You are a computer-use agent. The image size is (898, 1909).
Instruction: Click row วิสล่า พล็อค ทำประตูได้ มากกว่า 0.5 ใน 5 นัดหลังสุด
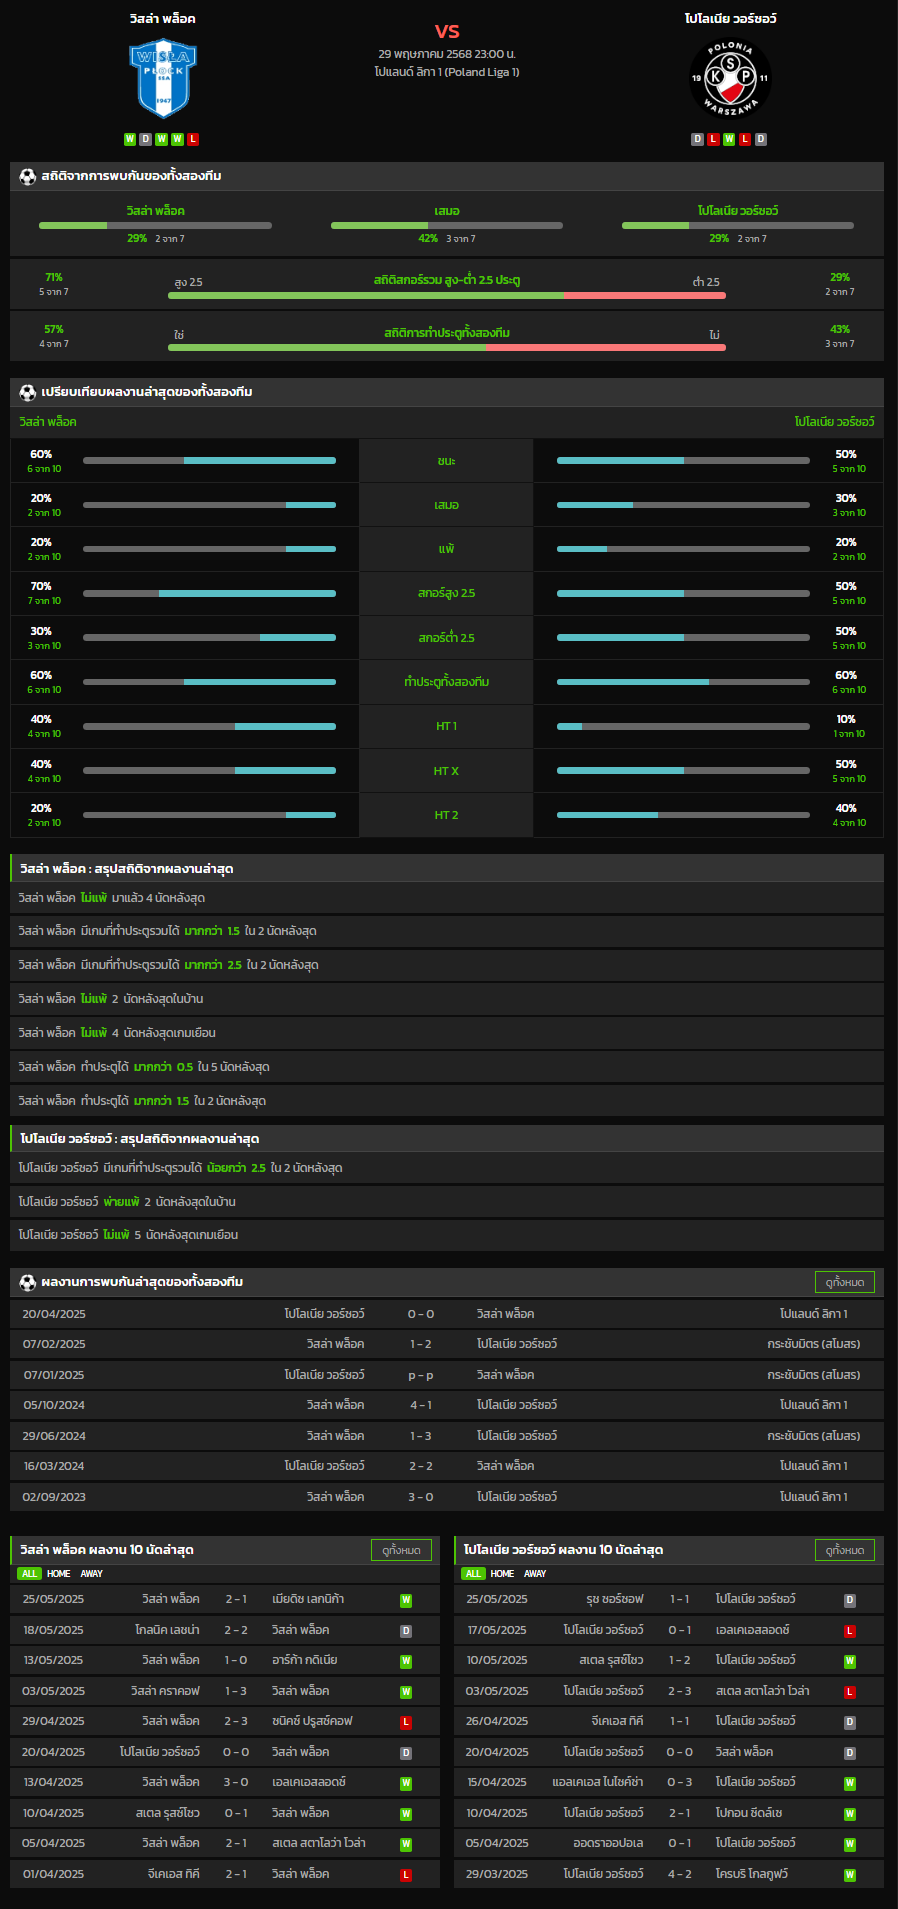point(447,1067)
